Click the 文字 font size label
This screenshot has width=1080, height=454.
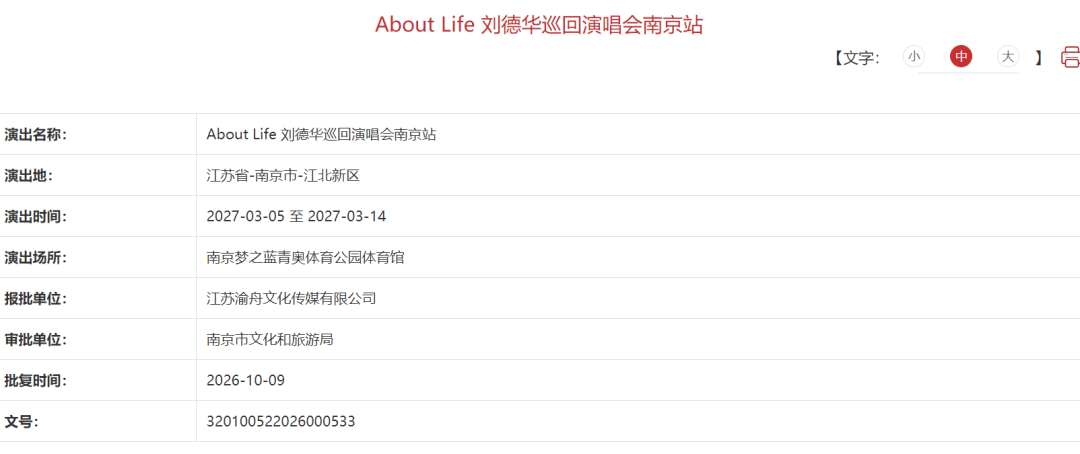click(857, 57)
